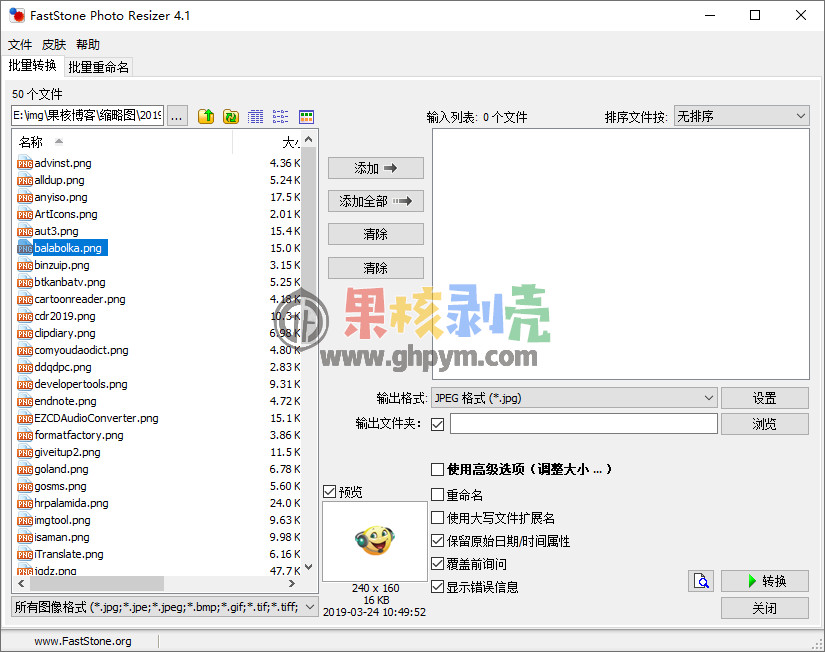The height and width of the screenshot is (652, 825).
Task: Switch to the 批量转换 tab
Action: [x=33, y=66]
